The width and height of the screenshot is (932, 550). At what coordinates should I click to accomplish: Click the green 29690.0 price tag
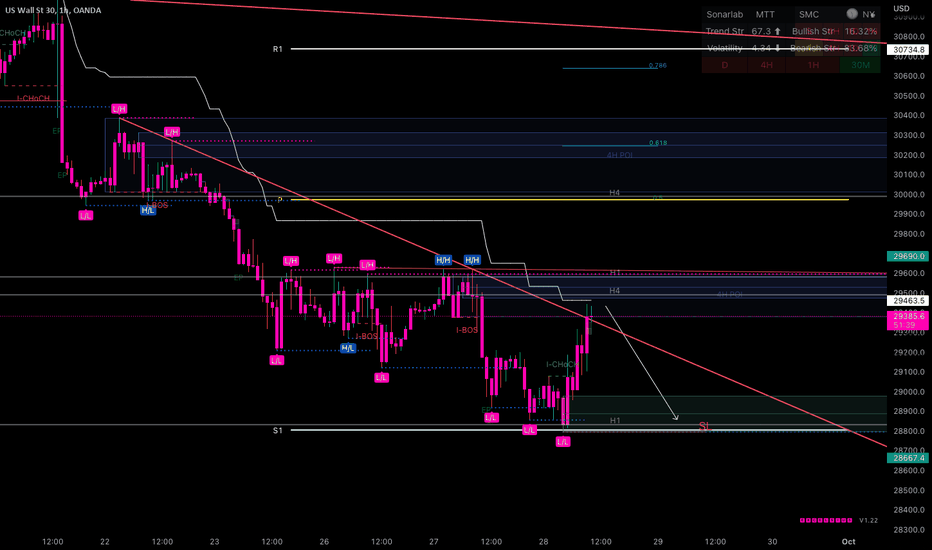[x=908, y=256]
